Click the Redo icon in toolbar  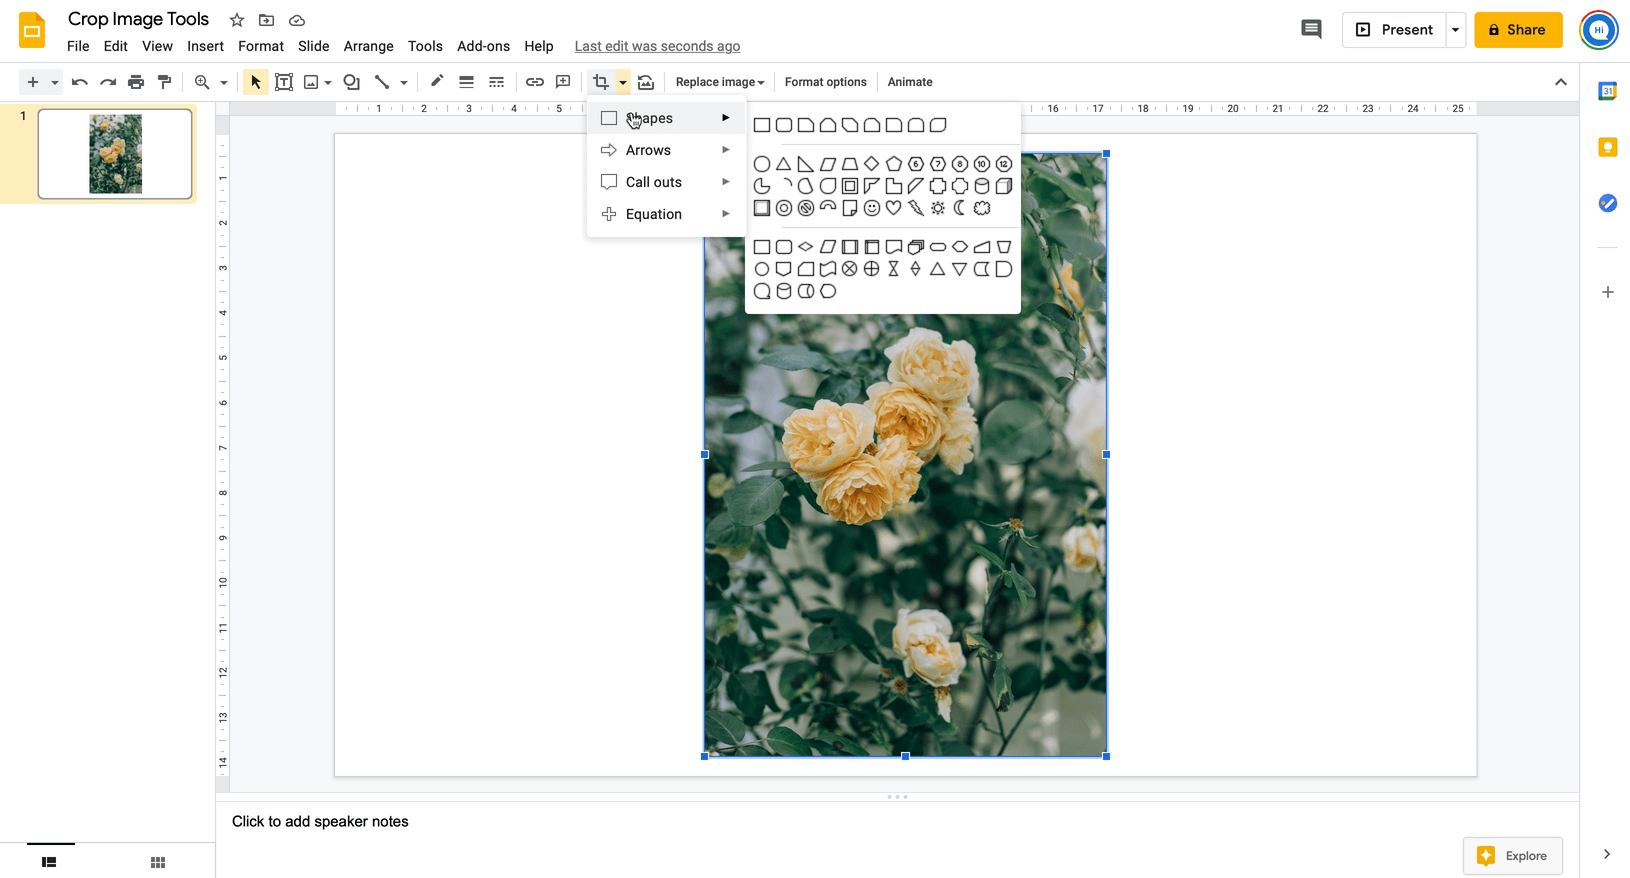(108, 82)
